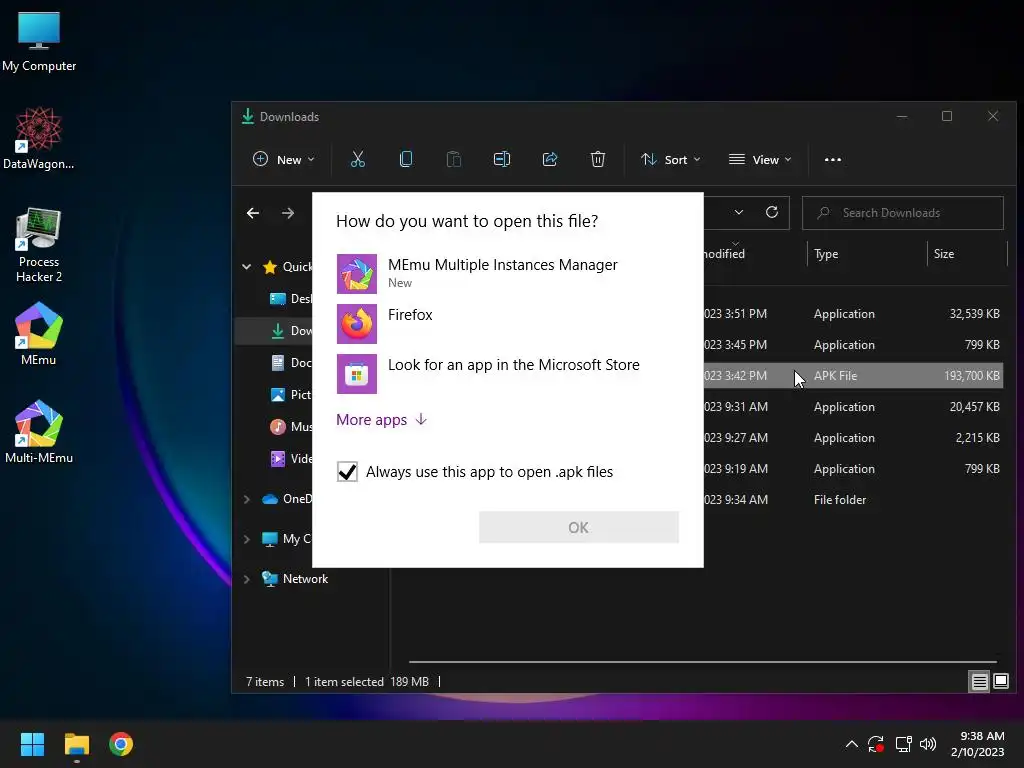Sort by the Size column header

(x=944, y=254)
